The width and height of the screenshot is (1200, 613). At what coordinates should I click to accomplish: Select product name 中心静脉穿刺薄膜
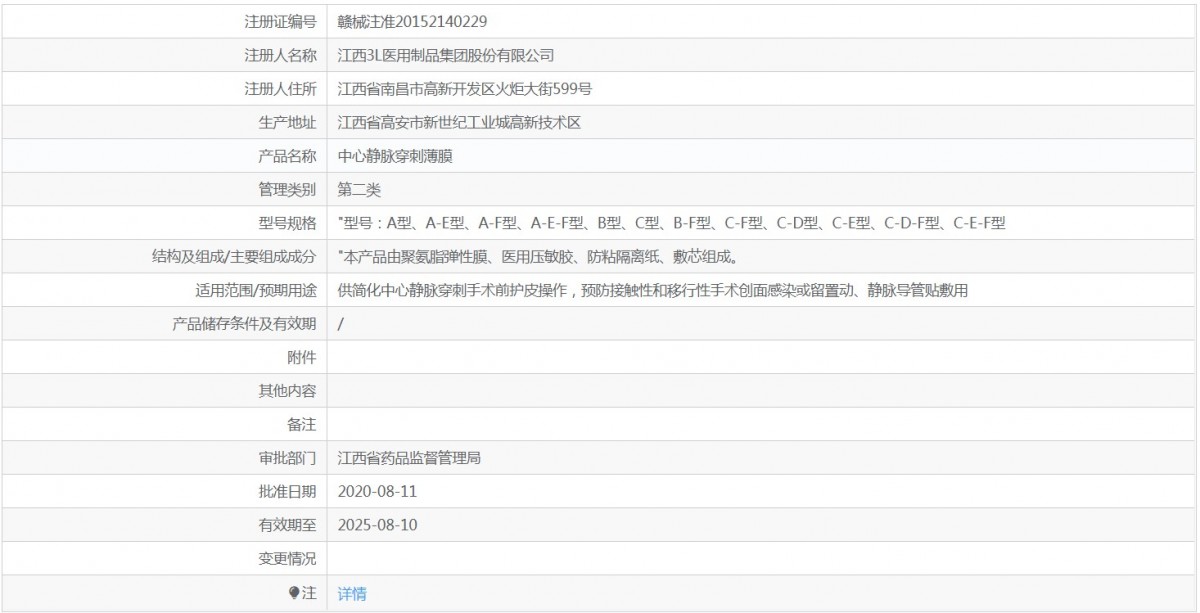point(396,156)
